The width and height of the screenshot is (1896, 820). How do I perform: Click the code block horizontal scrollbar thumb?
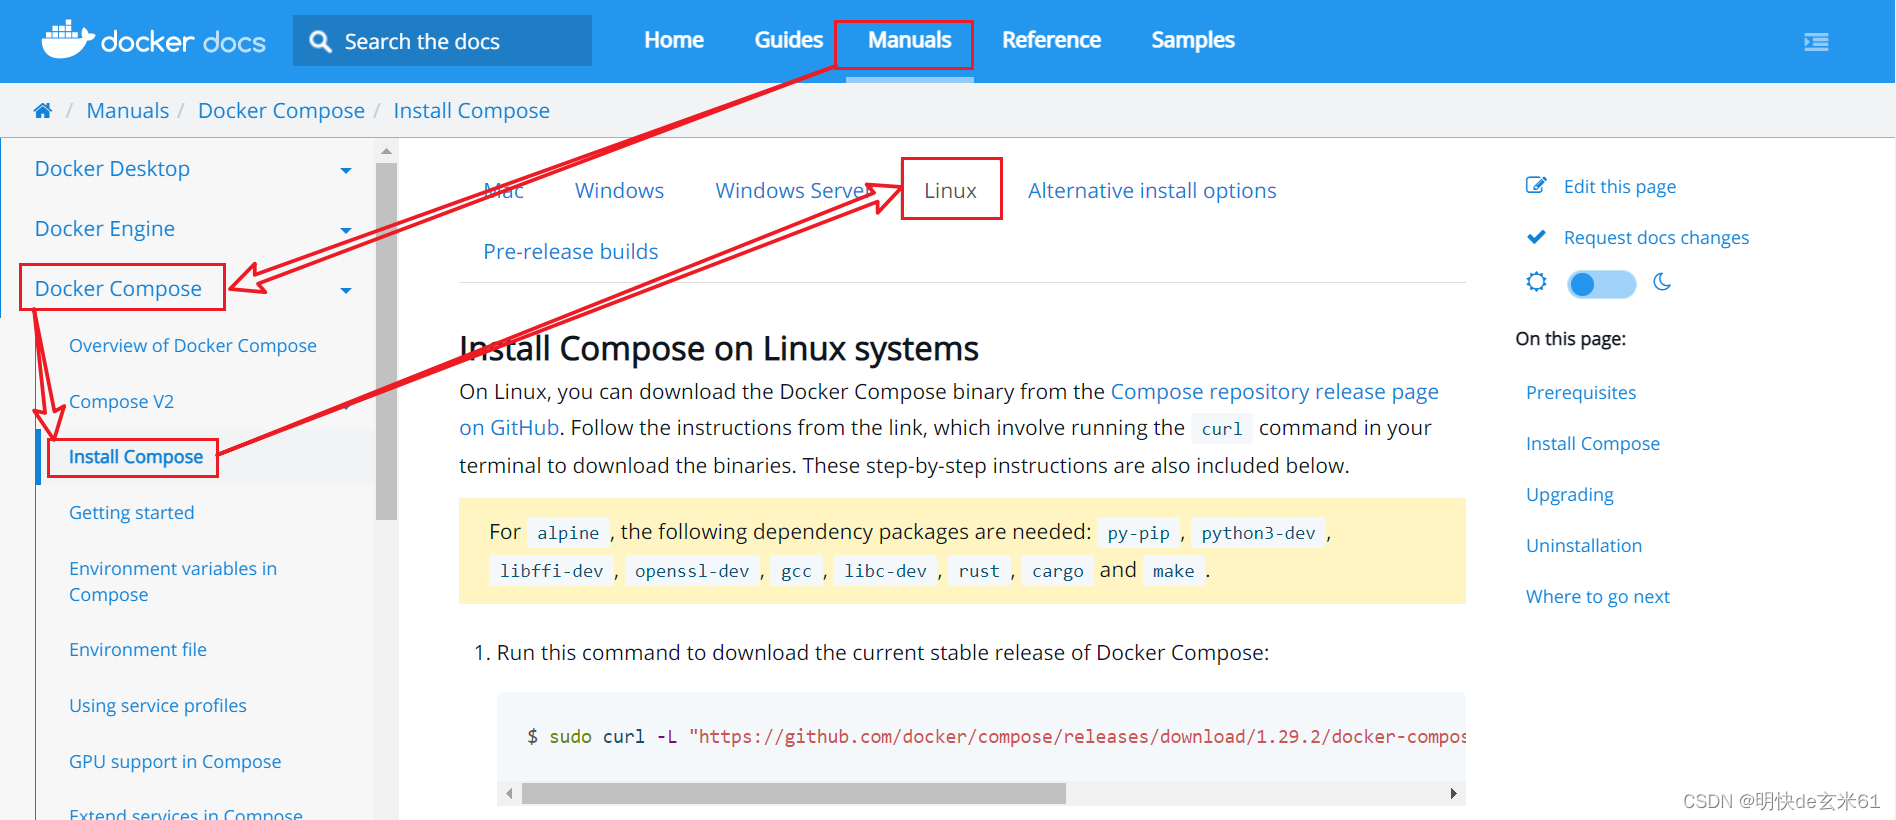tap(793, 794)
